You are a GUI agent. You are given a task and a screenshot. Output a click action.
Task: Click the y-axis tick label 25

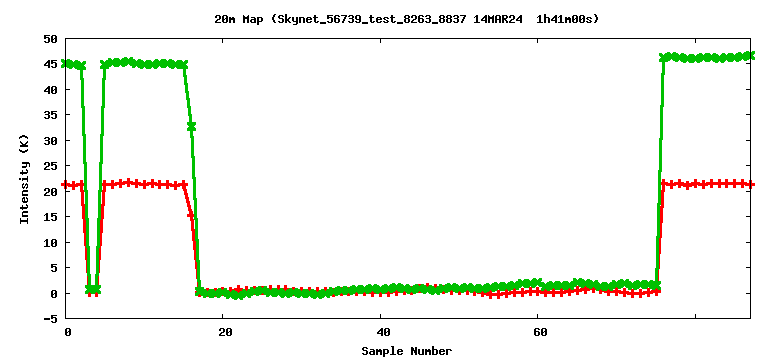tap(51, 166)
